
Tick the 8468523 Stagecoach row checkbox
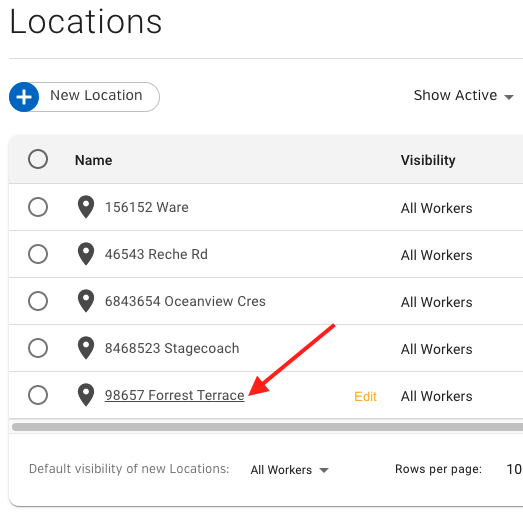point(38,348)
